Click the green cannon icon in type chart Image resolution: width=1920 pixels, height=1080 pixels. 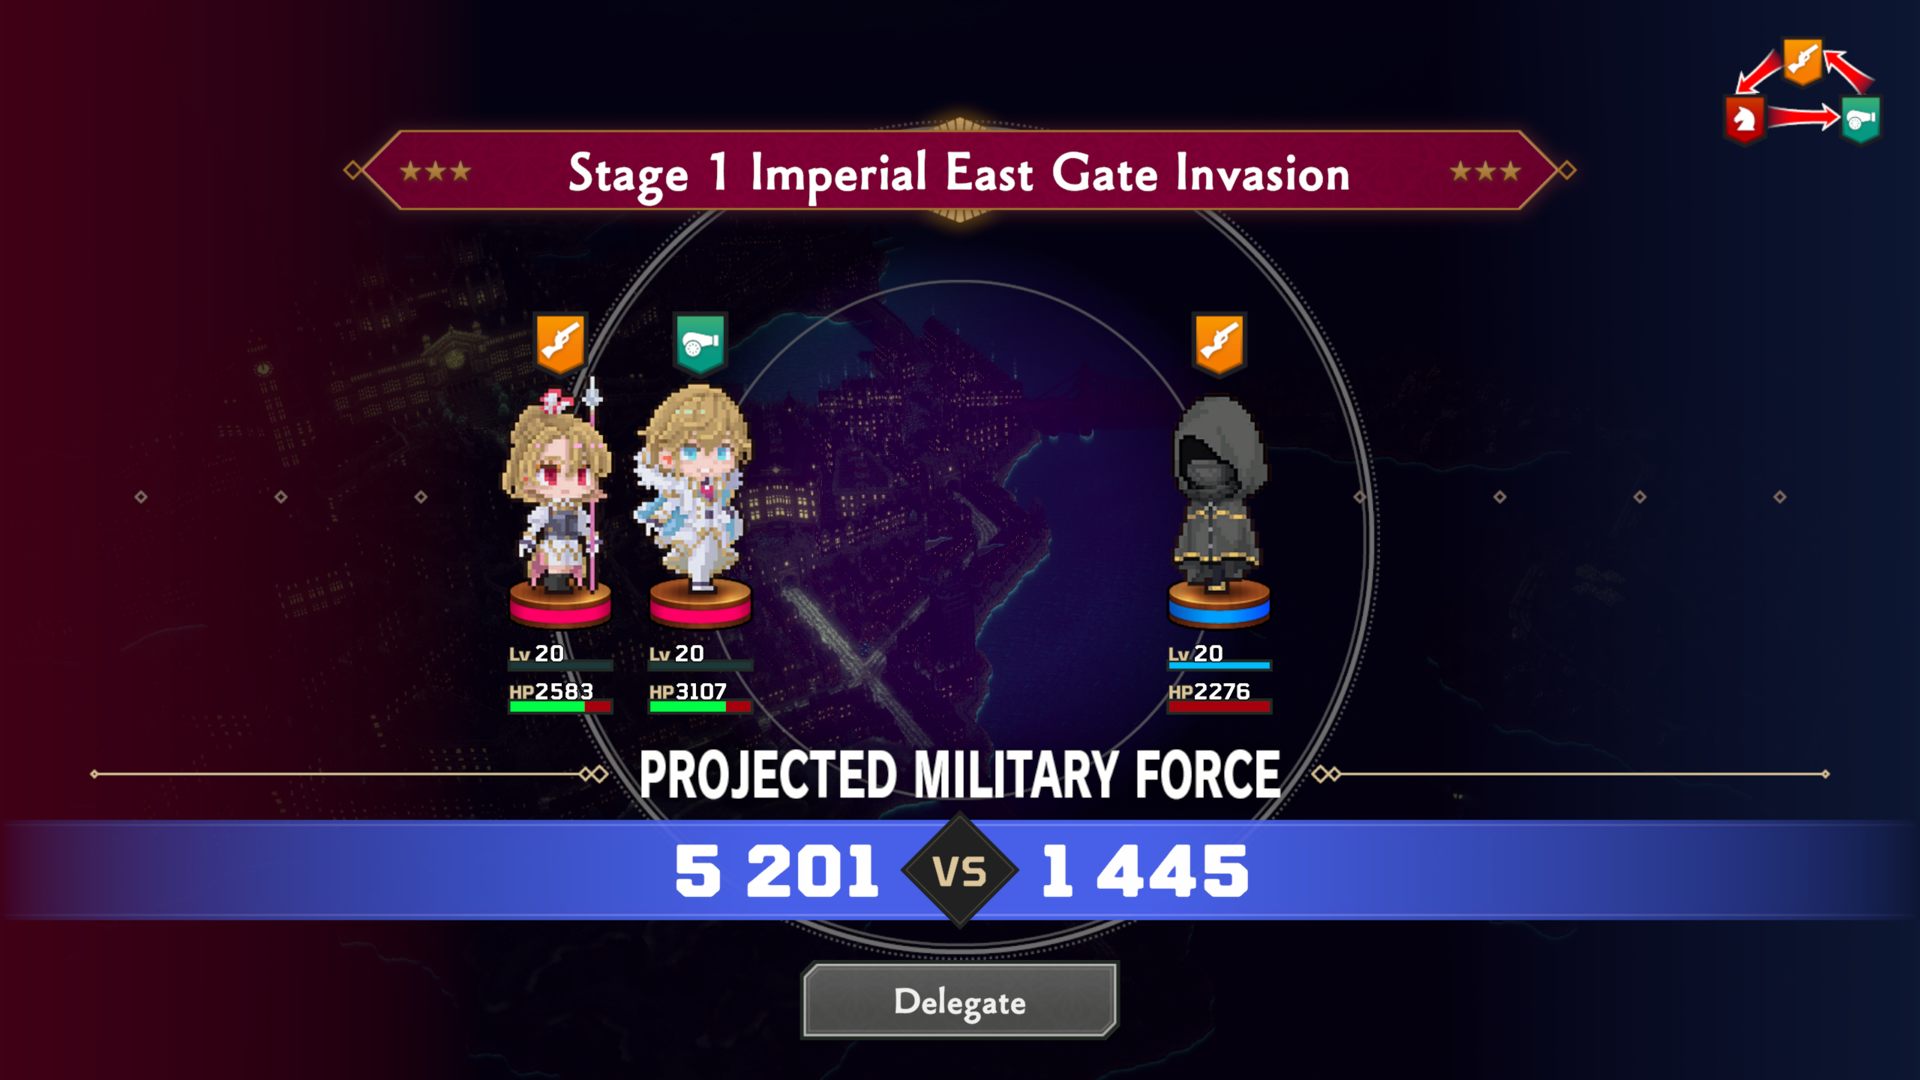(1860, 119)
